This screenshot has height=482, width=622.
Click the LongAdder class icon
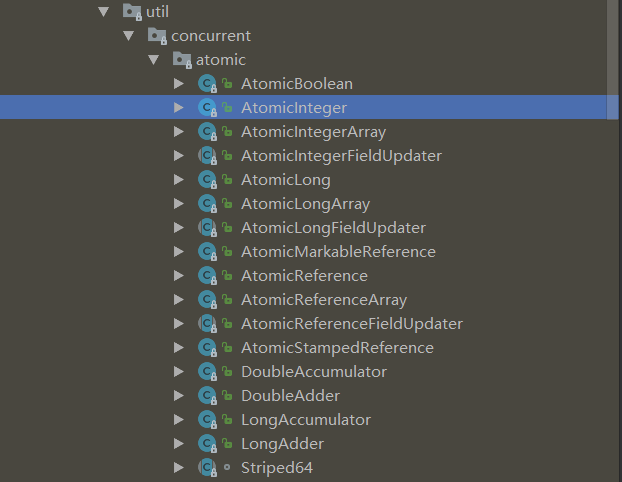coord(207,444)
